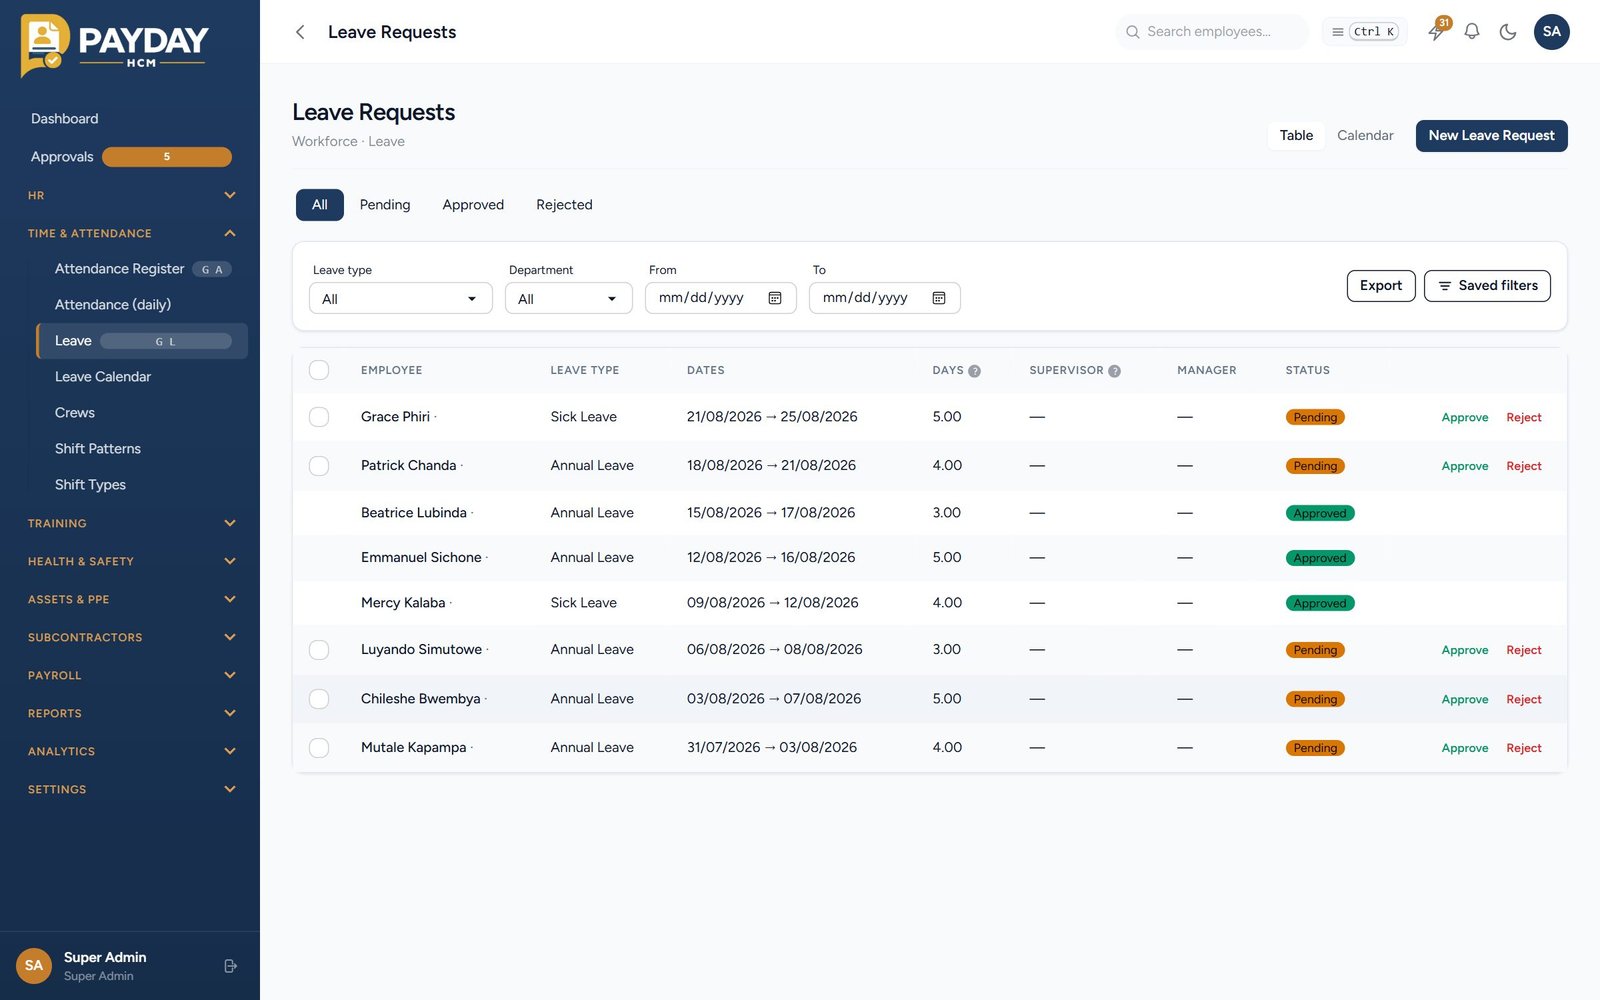The height and width of the screenshot is (1000, 1600).
Task: Select Mutale Kapampa's row checkbox
Action: 319,748
